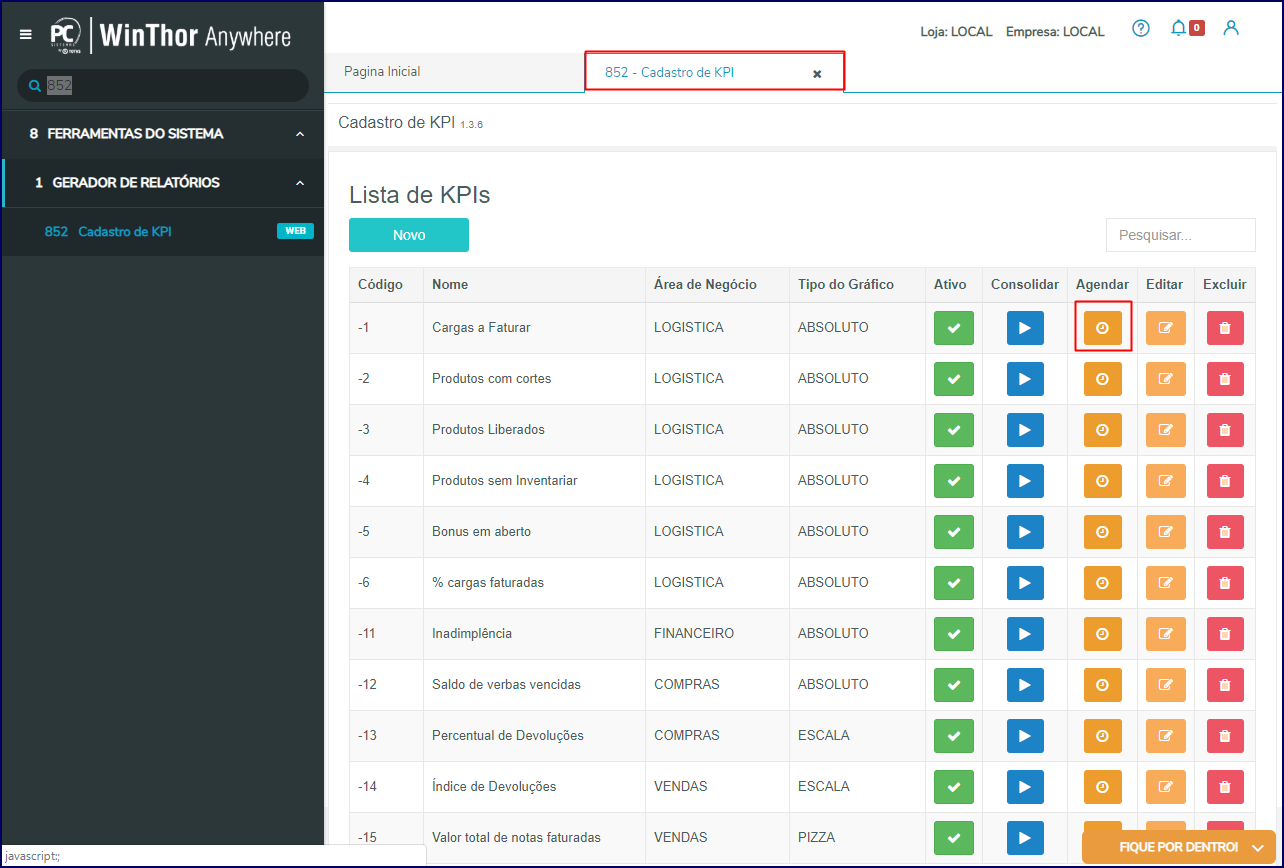Consolidate the Saldo de verbas vencidas KPI
The height and width of the screenshot is (868, 1284).
pos(1025,685)
